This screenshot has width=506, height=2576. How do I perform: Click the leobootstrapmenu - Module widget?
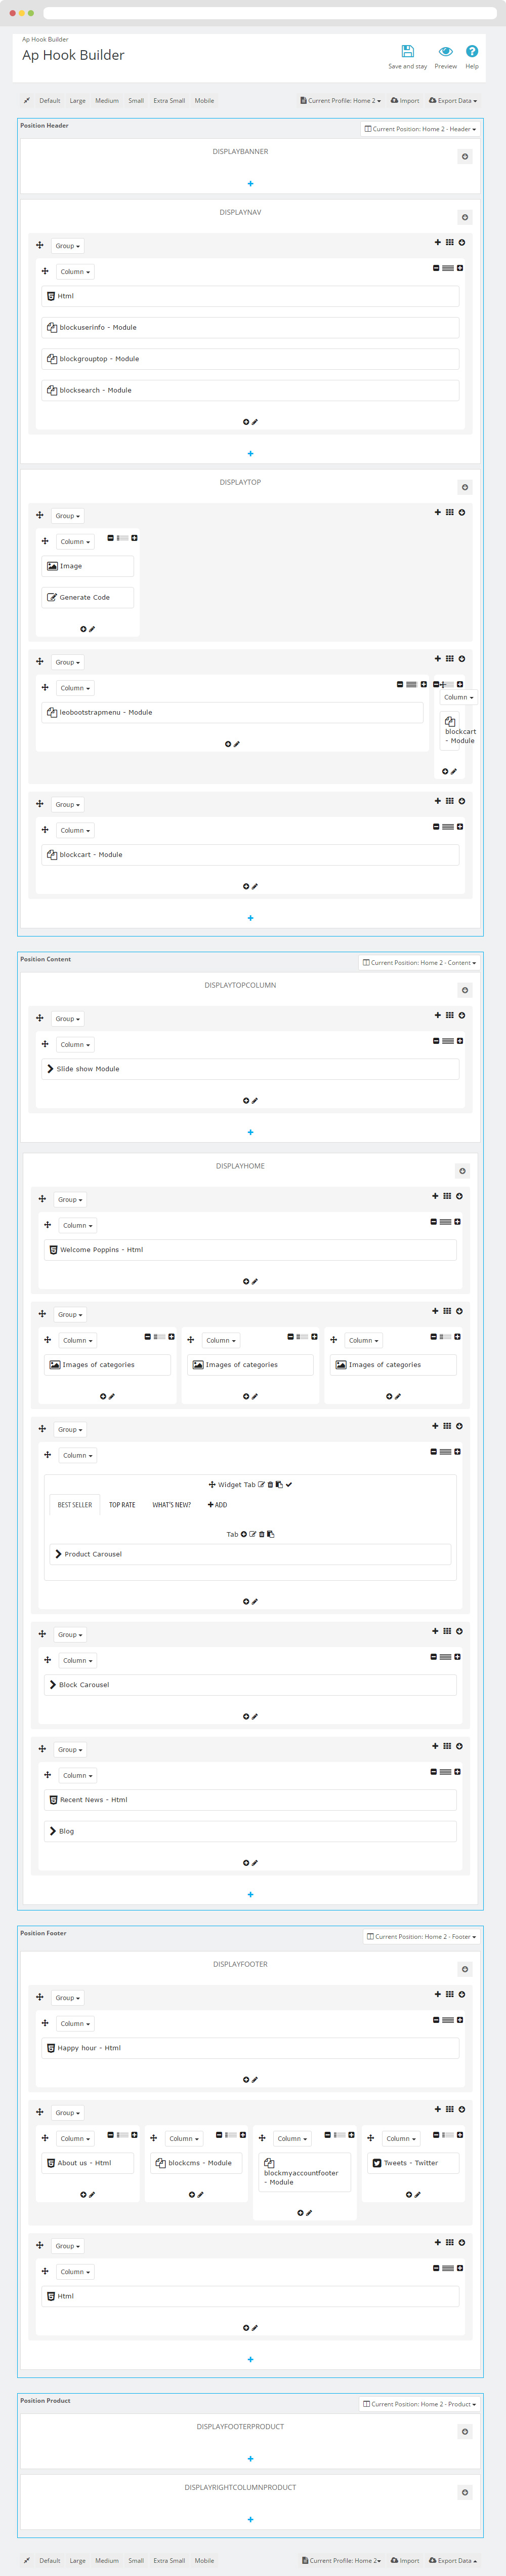[x=232, y=712]
